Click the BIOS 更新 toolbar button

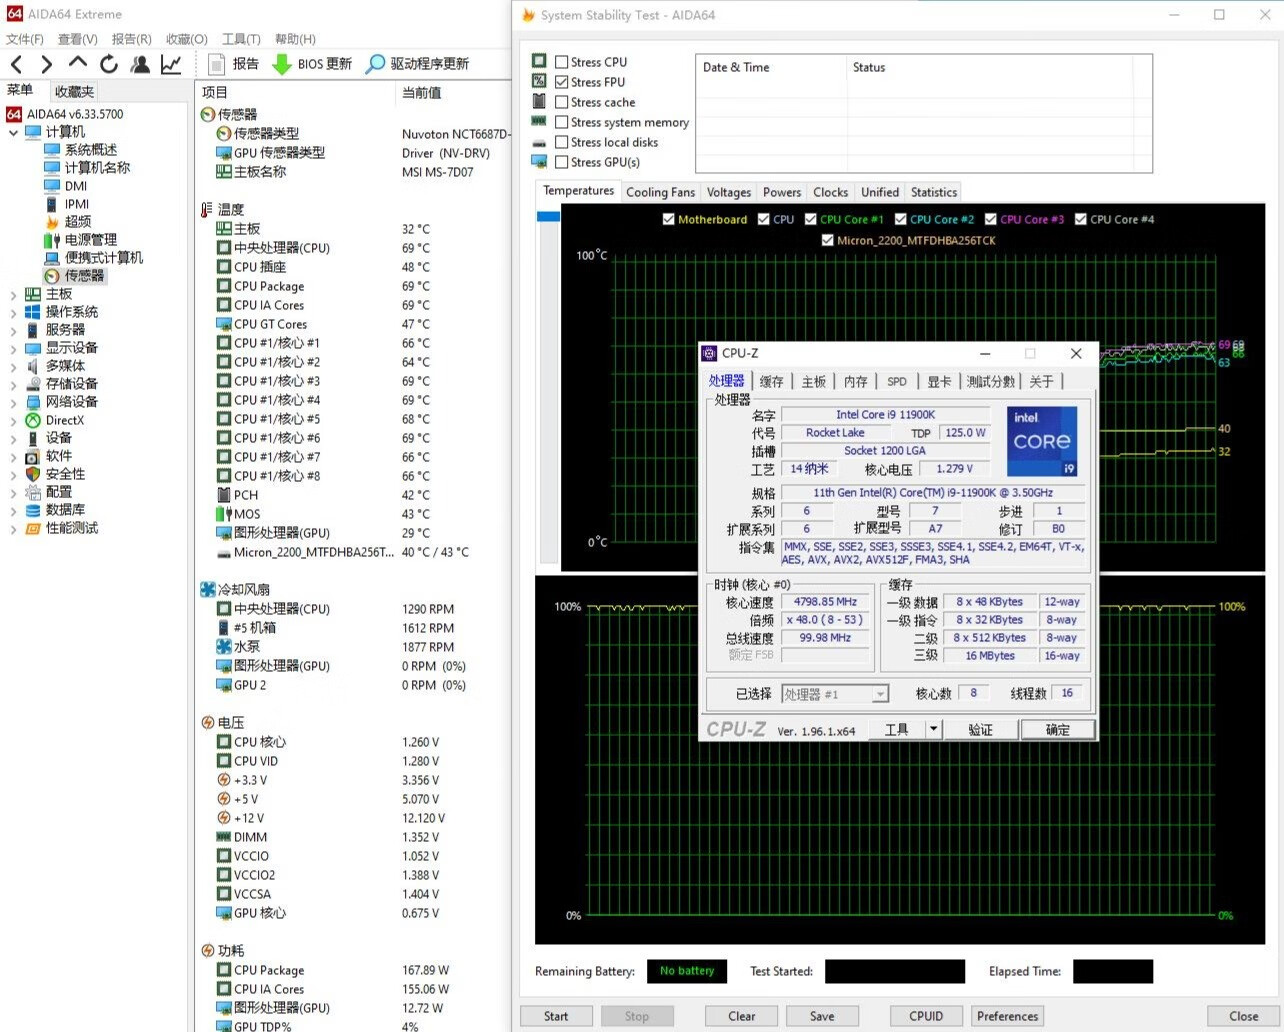pos(312,64)
